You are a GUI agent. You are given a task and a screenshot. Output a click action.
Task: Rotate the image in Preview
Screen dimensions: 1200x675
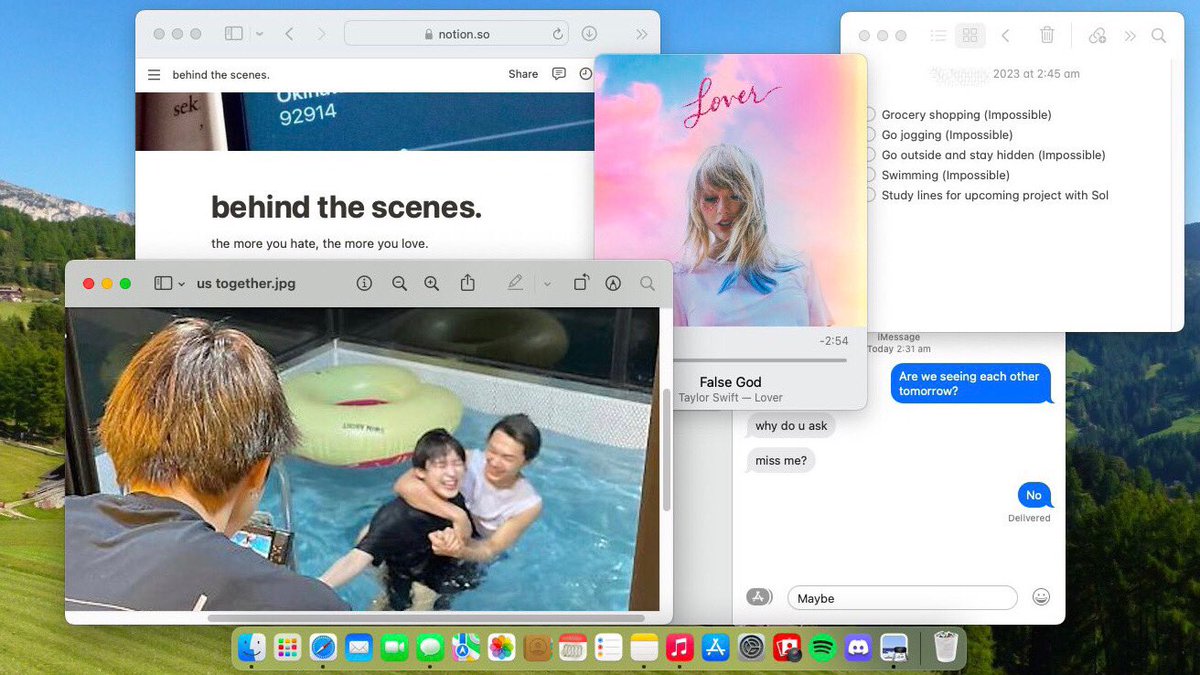(580, 283)
